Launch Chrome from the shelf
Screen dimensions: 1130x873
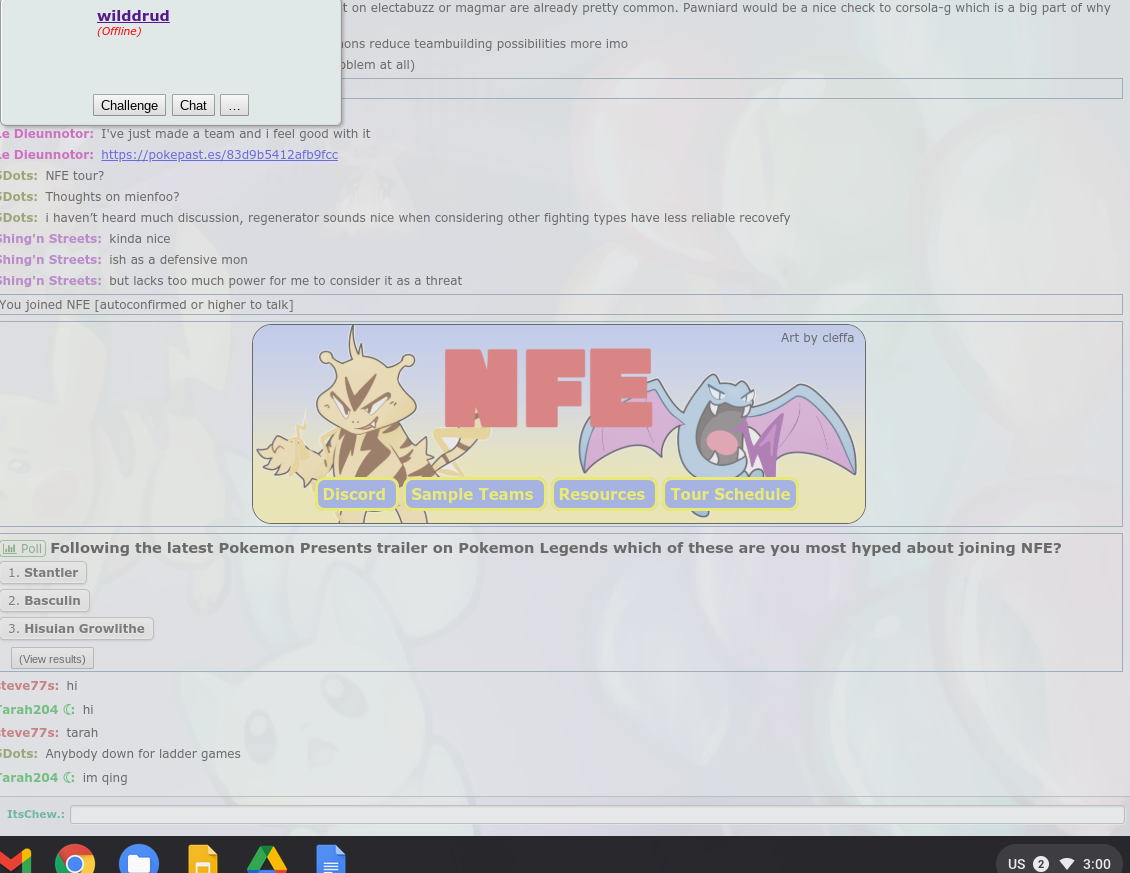click(x=75, y=859)
